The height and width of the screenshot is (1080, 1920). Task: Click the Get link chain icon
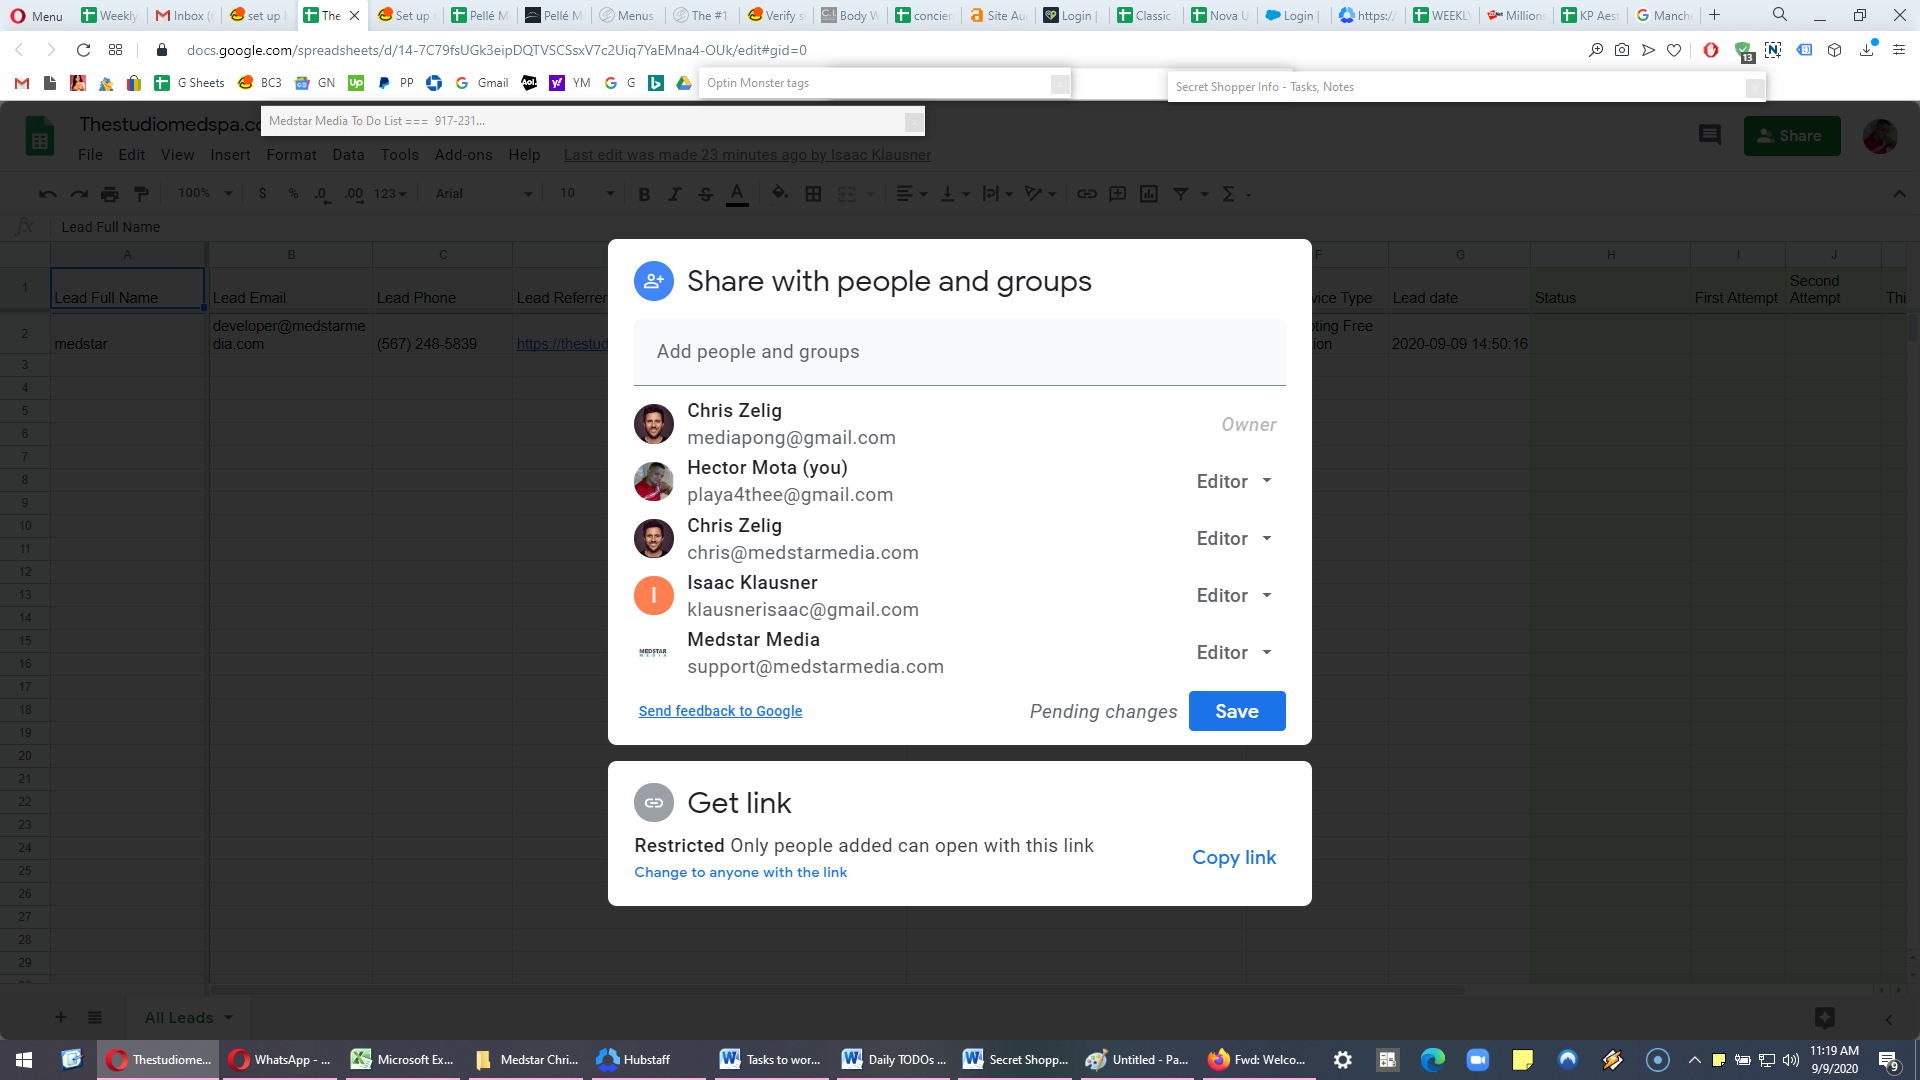coord(654,802)
